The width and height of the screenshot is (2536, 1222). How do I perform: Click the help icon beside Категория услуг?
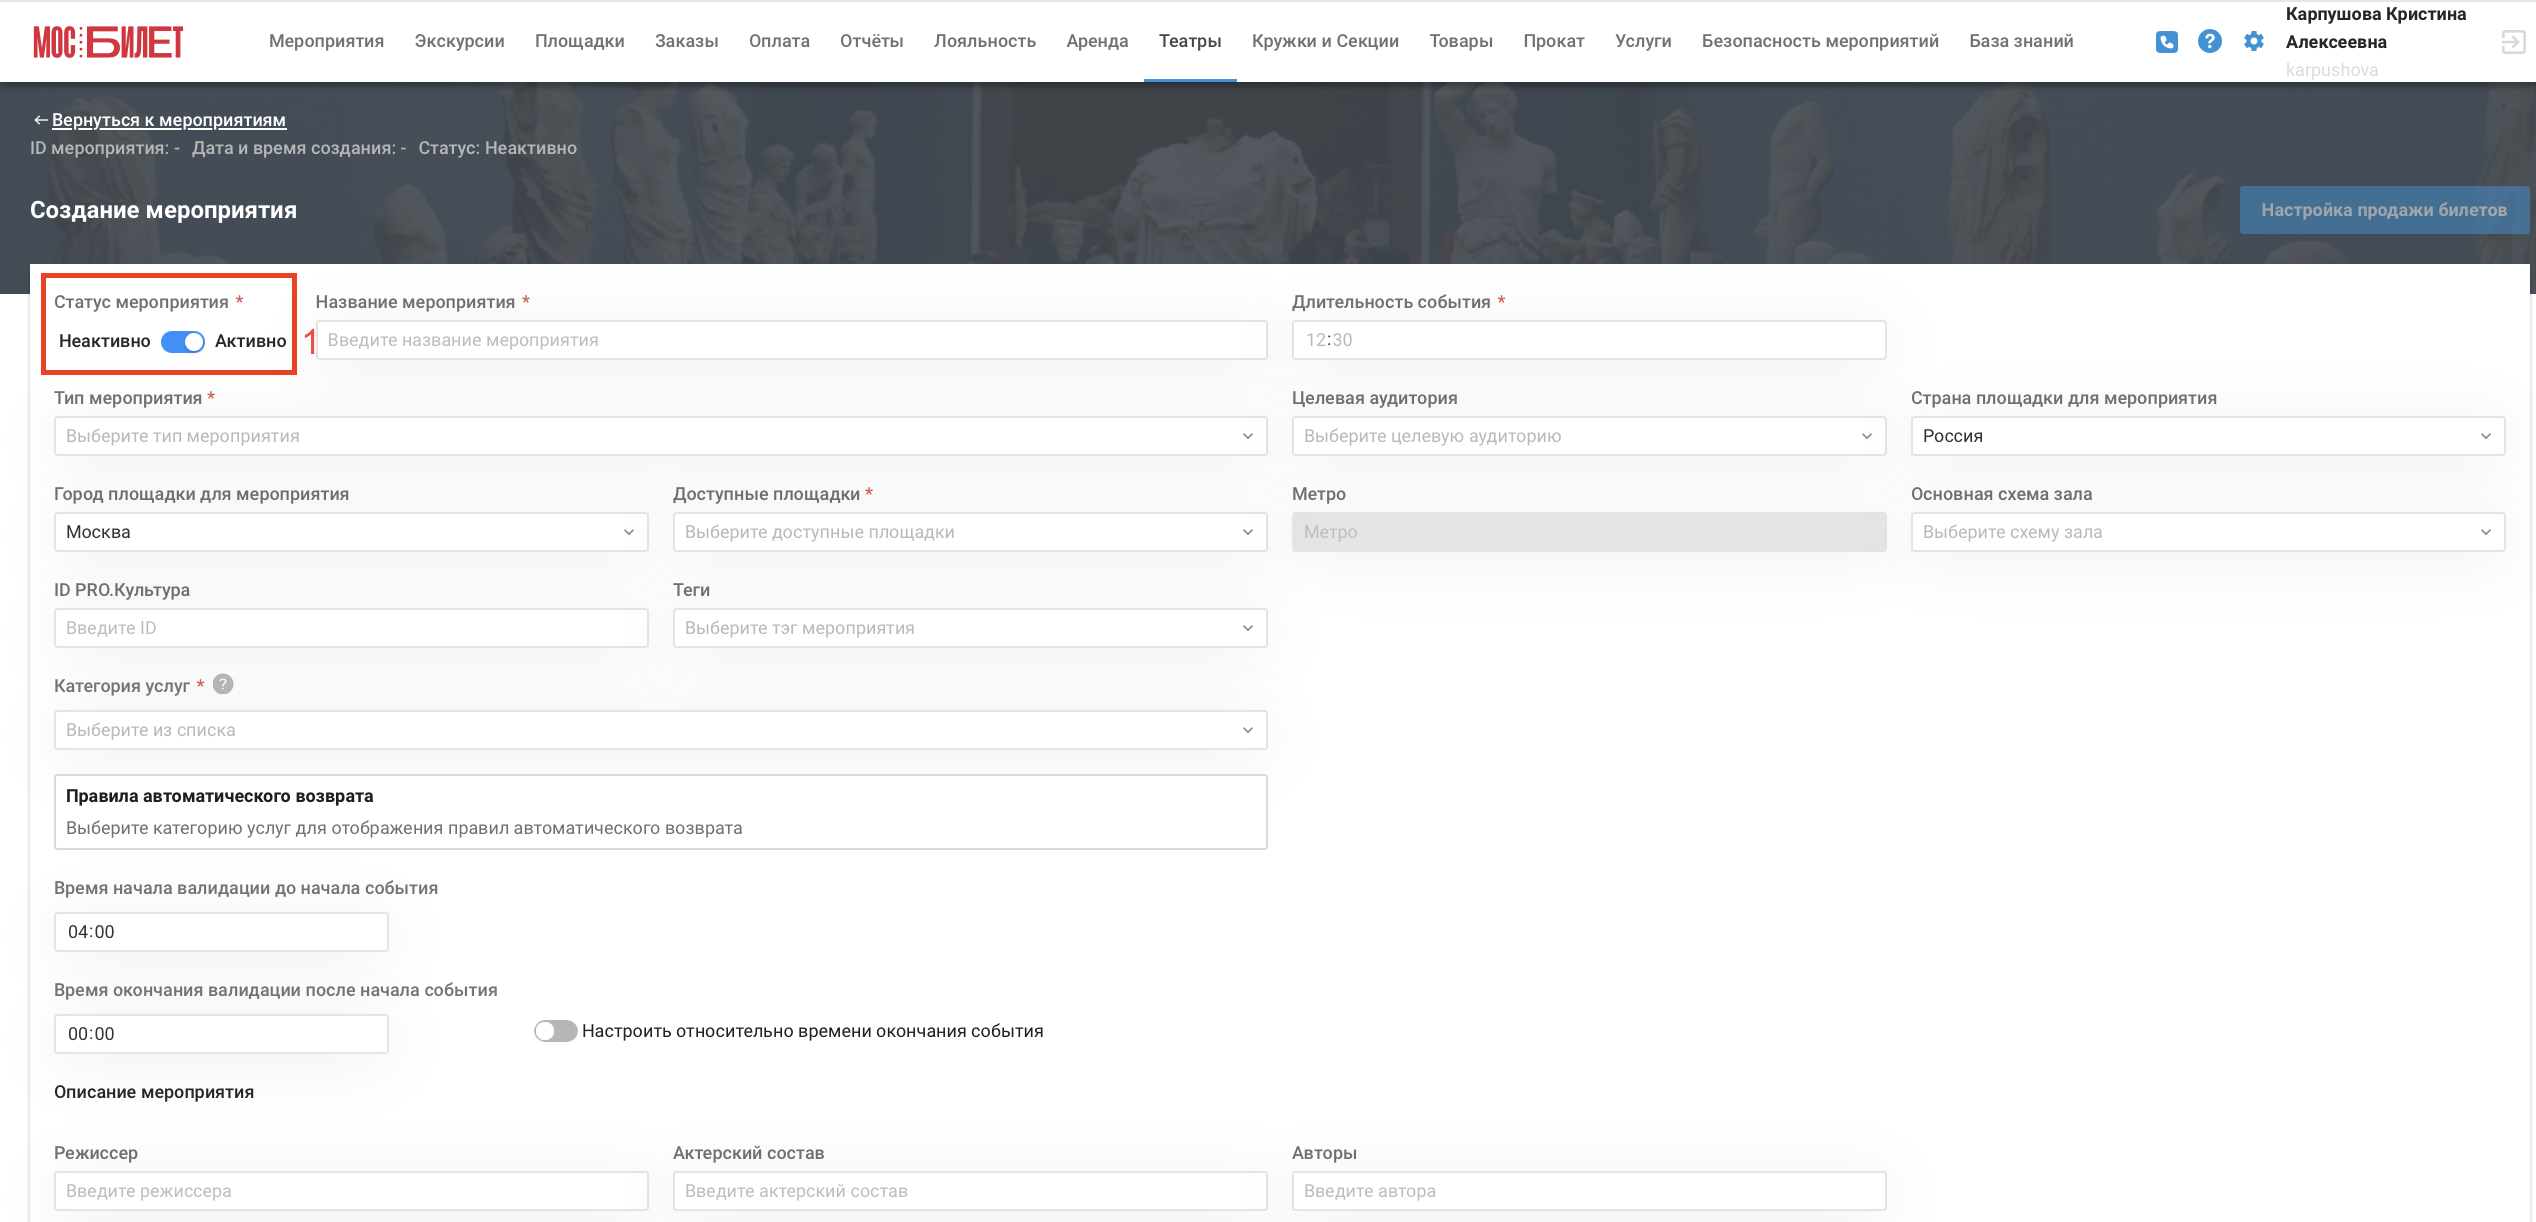pyautogui.click(x=223, y=684)
